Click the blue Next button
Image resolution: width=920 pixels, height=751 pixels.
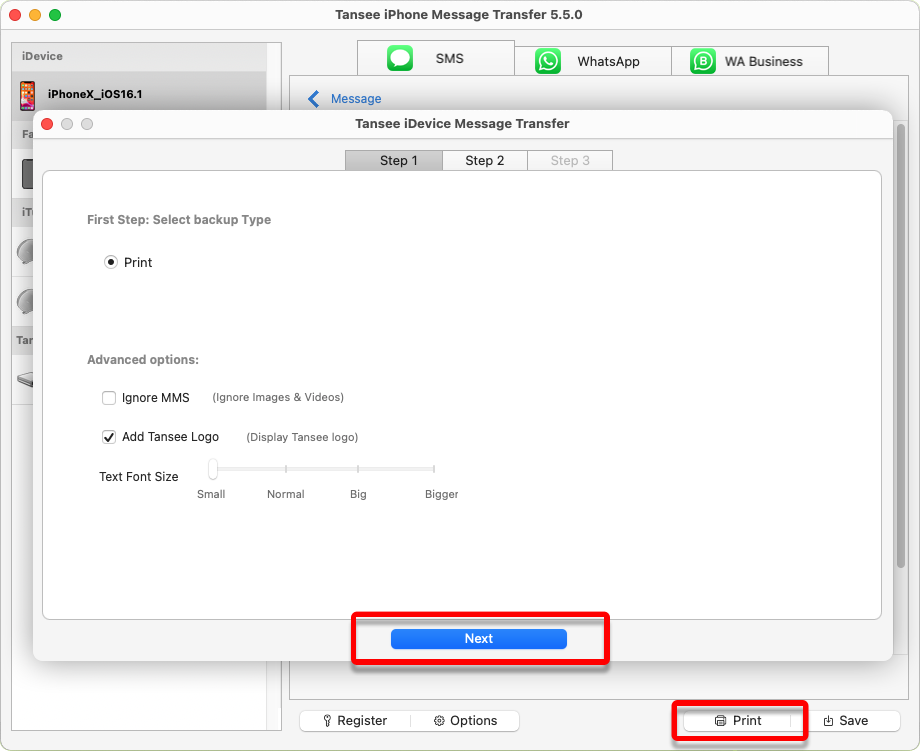tap(479, 638)
